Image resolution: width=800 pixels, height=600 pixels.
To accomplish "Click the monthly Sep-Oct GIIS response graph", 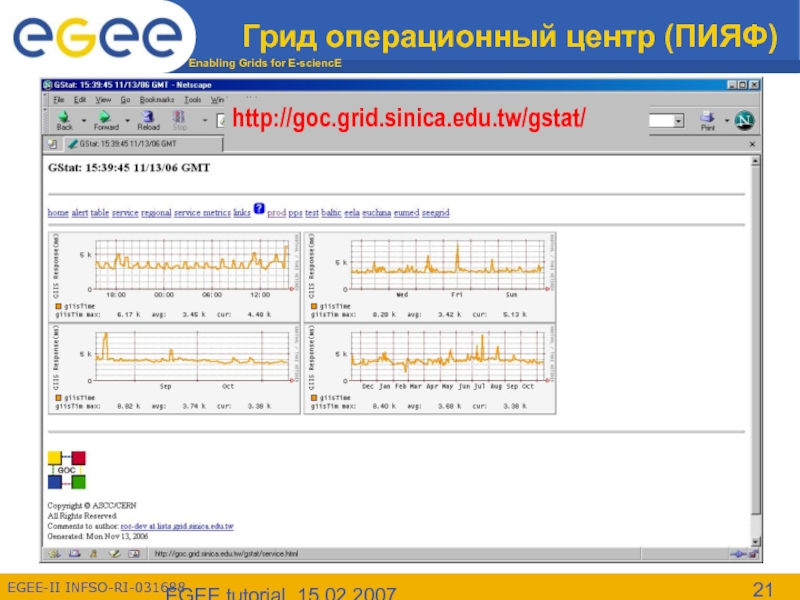I will pos(174,368).
